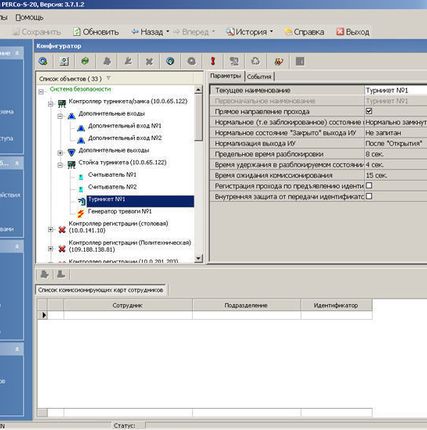The image size is (427, 430).
Task: Expand 'Дополнительные выходы' tree node
Action: pos(60,153)
